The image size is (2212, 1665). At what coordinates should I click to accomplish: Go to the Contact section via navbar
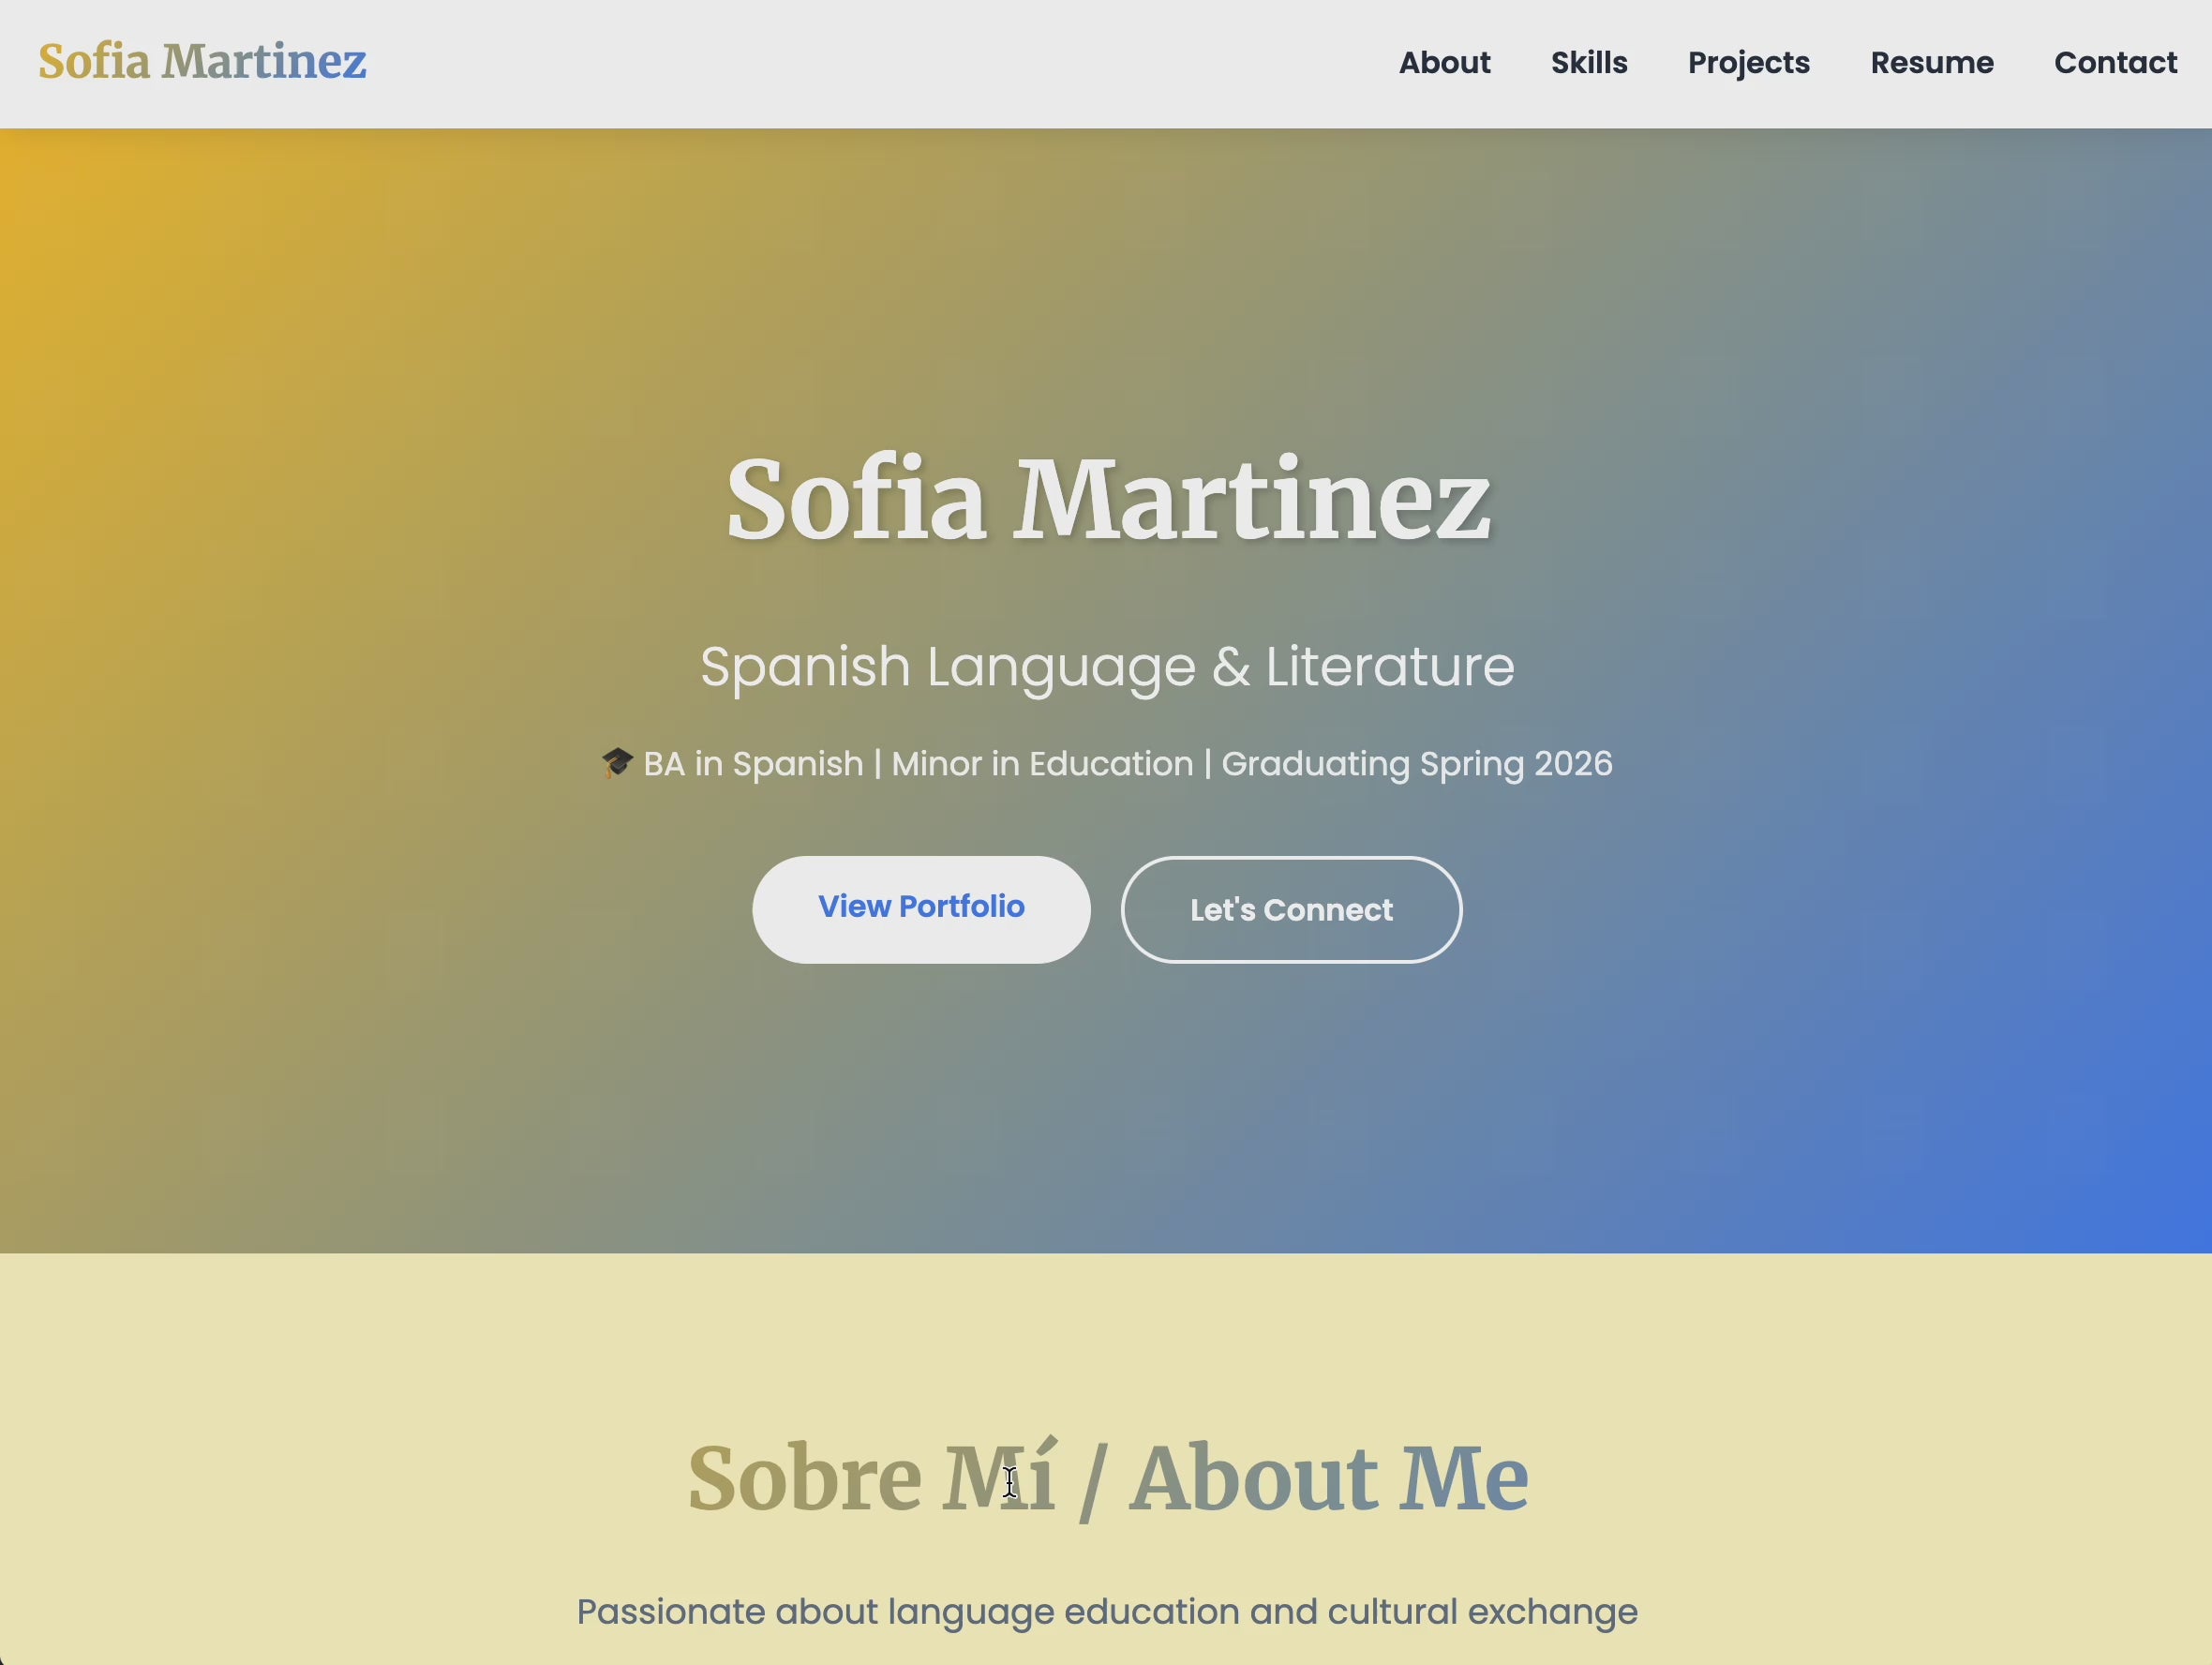coord(2116,62)
